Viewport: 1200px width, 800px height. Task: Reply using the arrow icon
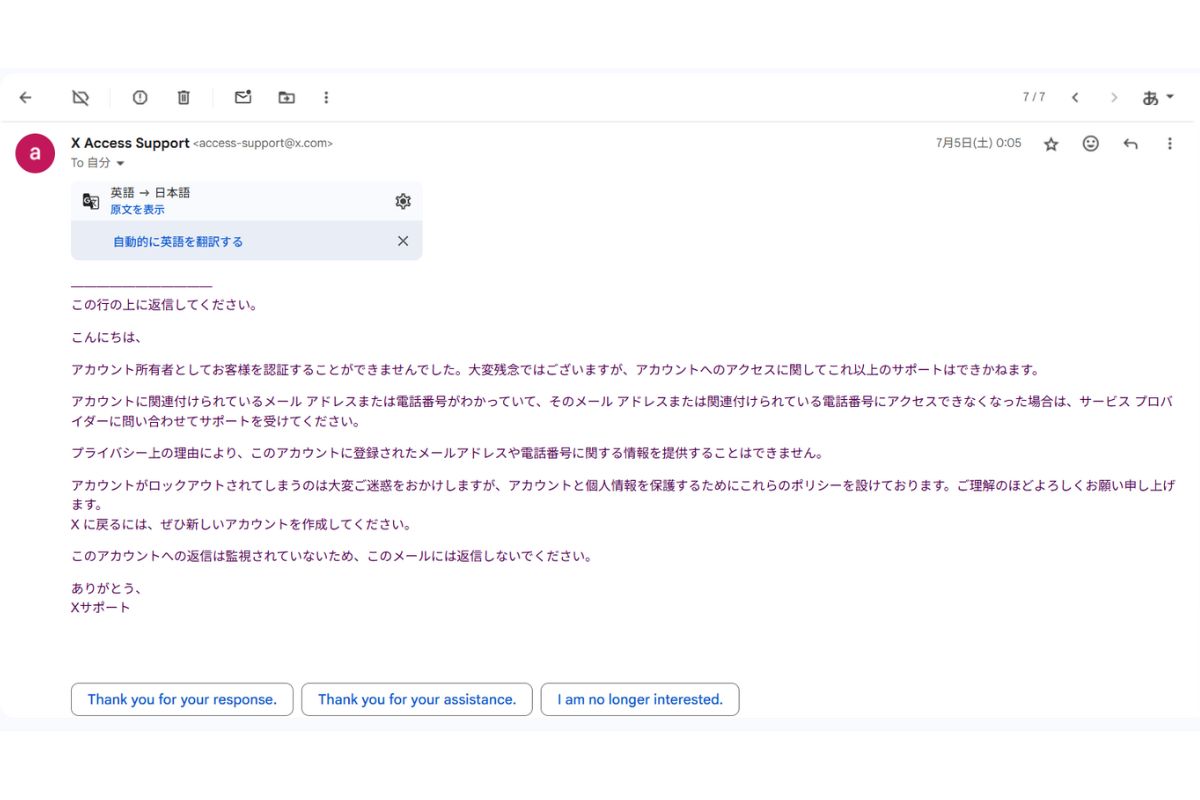[x=1131, y=144]
